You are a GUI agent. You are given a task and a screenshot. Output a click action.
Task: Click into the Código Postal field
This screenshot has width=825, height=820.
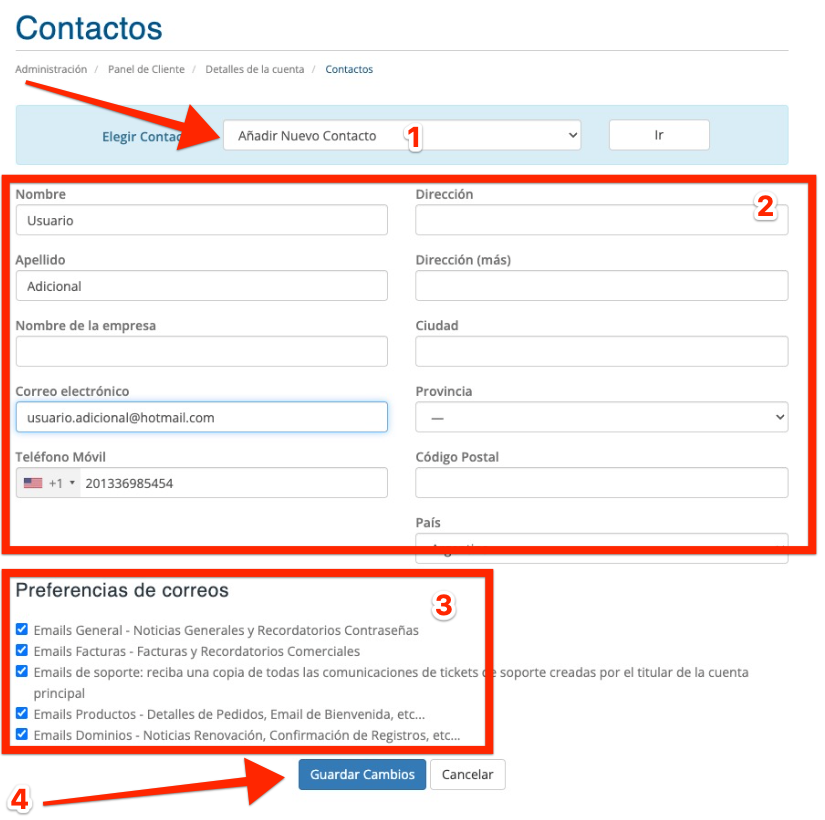click(601, 483)
